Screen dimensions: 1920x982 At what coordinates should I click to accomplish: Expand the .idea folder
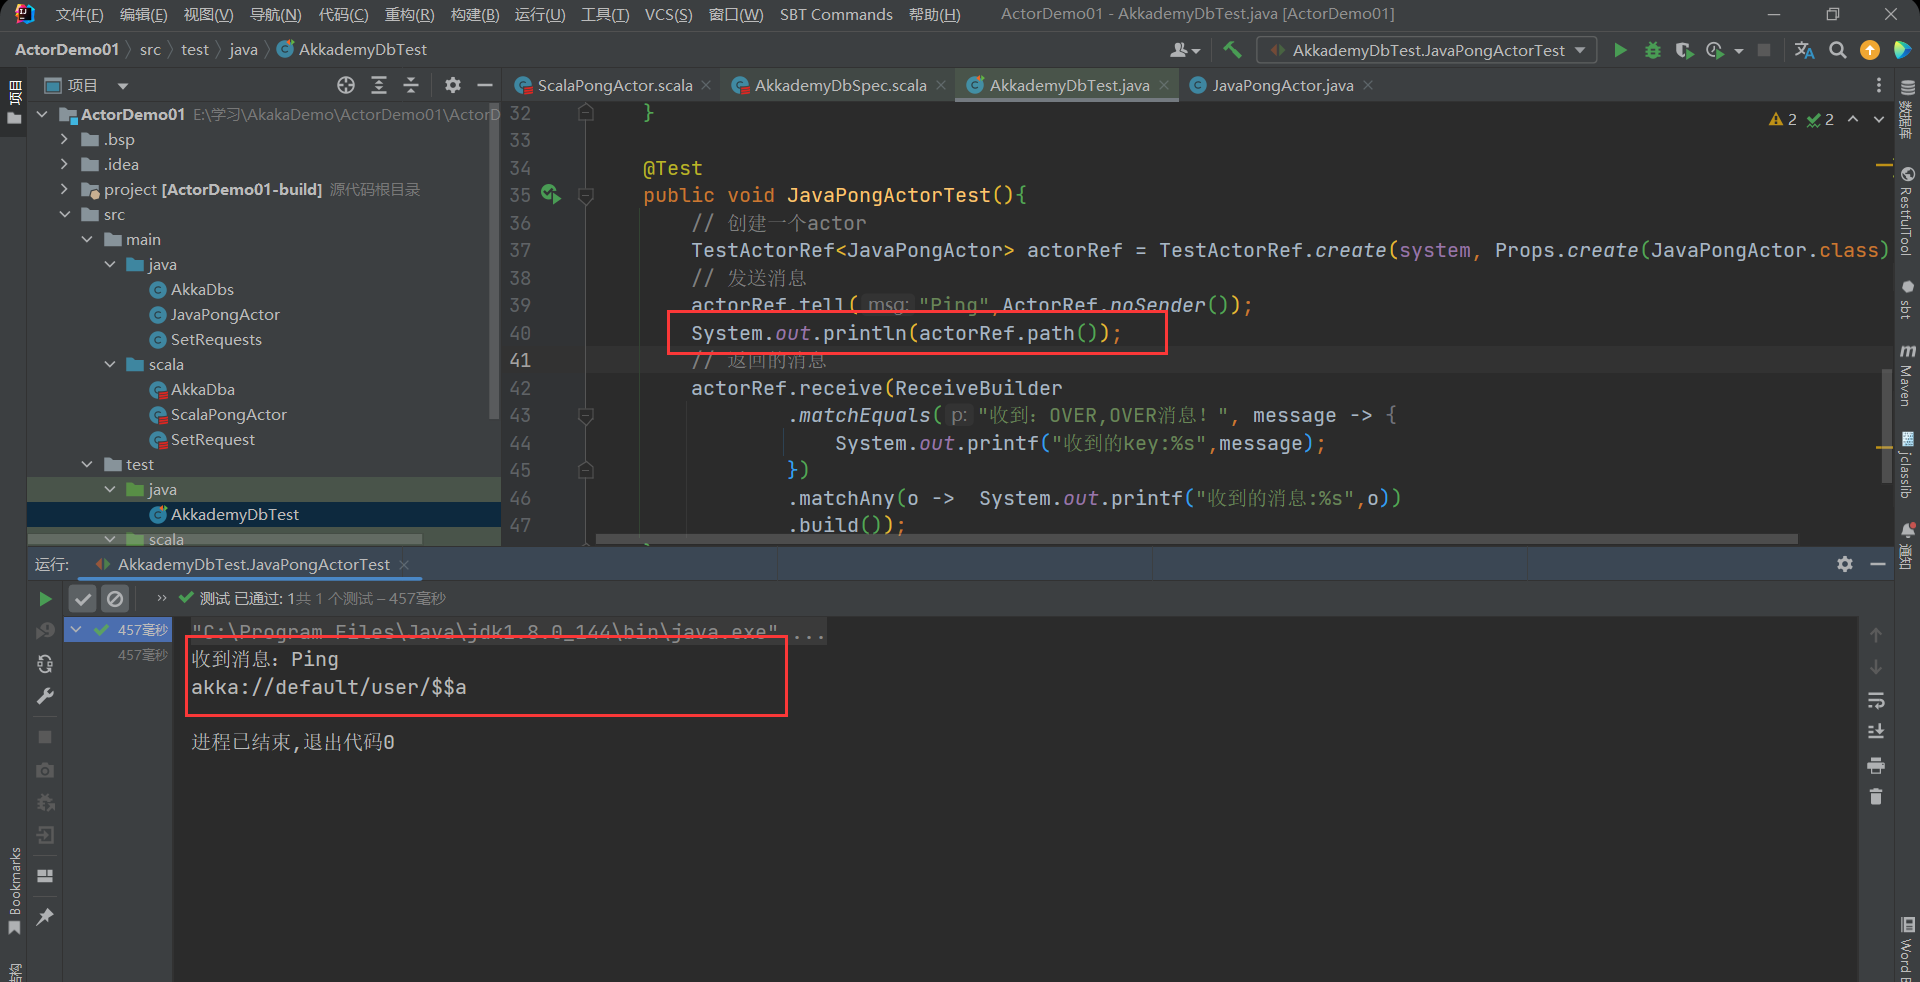[64, 164]
